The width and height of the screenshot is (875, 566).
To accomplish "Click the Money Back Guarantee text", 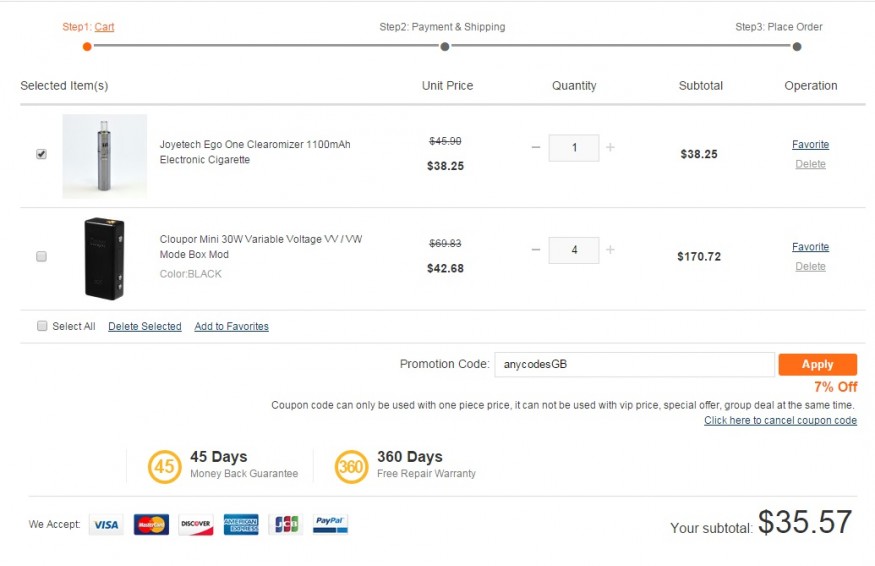I will (244, 473).
